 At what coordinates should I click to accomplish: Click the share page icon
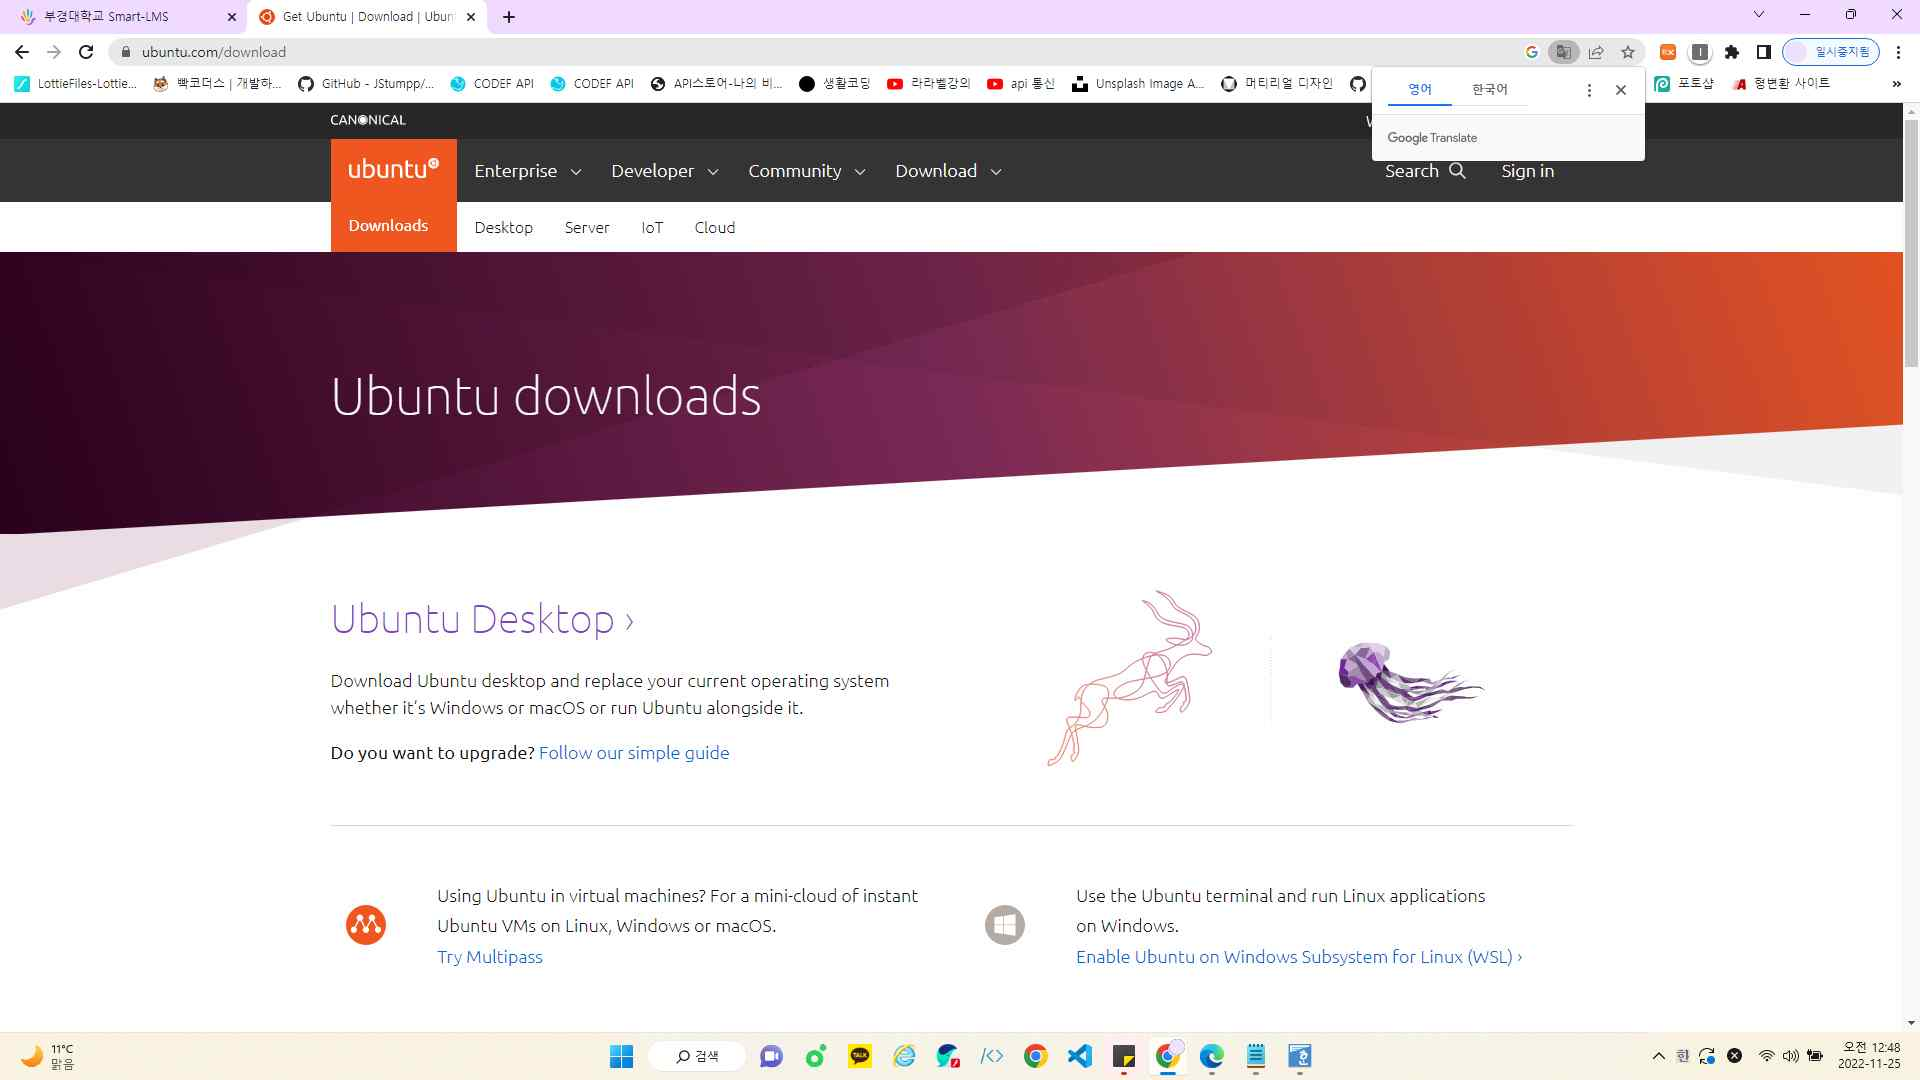click(x=1596, y=52)
